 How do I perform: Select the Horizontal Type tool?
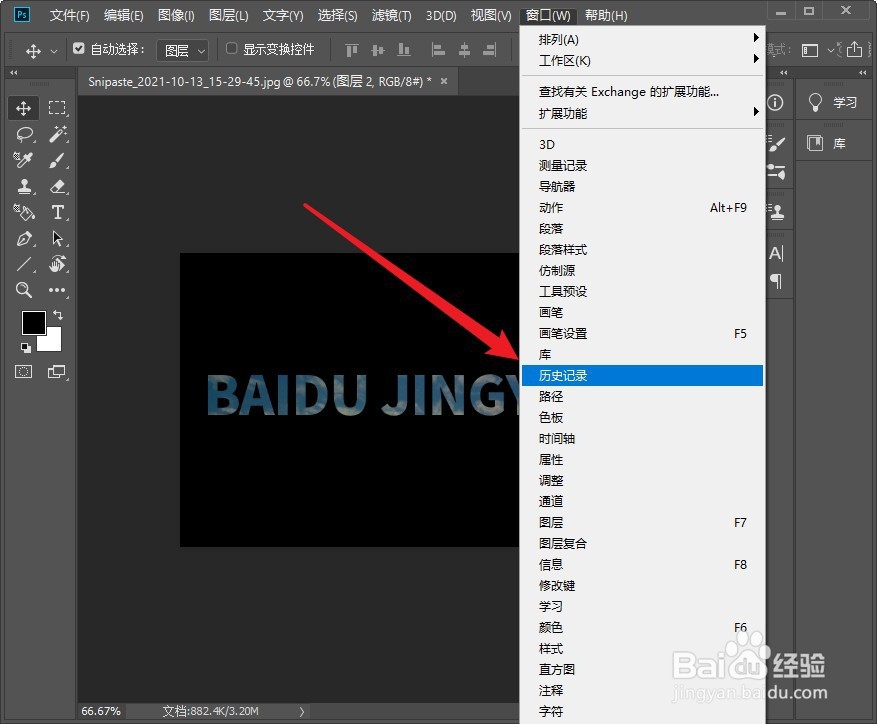[57, 212]
